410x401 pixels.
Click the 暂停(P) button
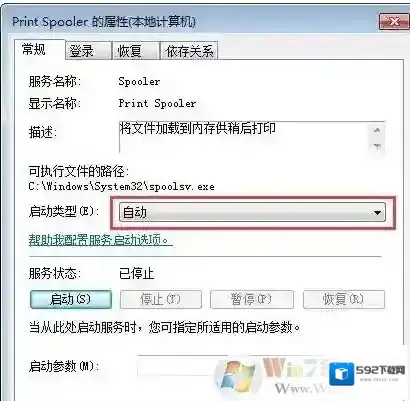pyautogui.click(x=252, y=299)
